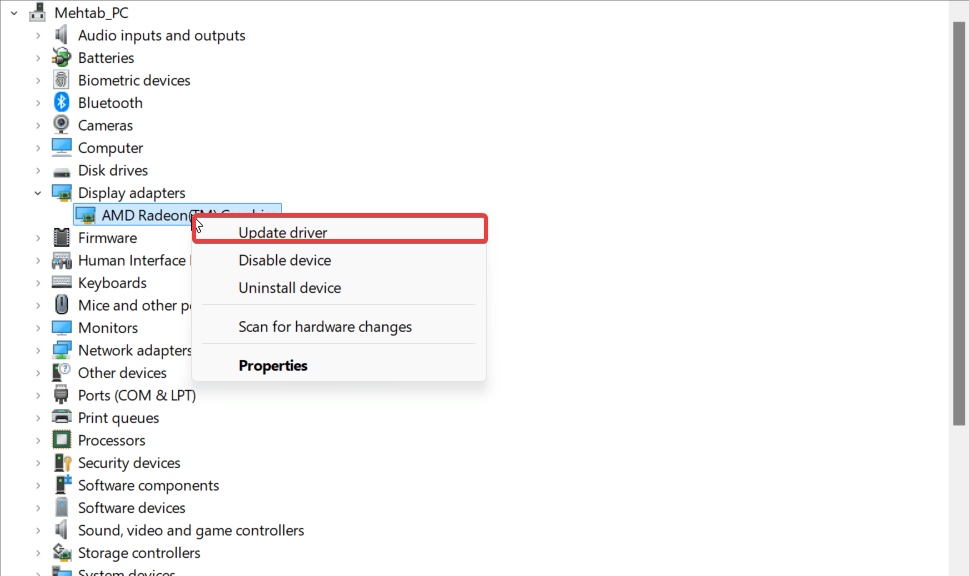Open Properties from the context menu
Screen dimensions: 969x576
pyautogui.click(x=339, y=366)
